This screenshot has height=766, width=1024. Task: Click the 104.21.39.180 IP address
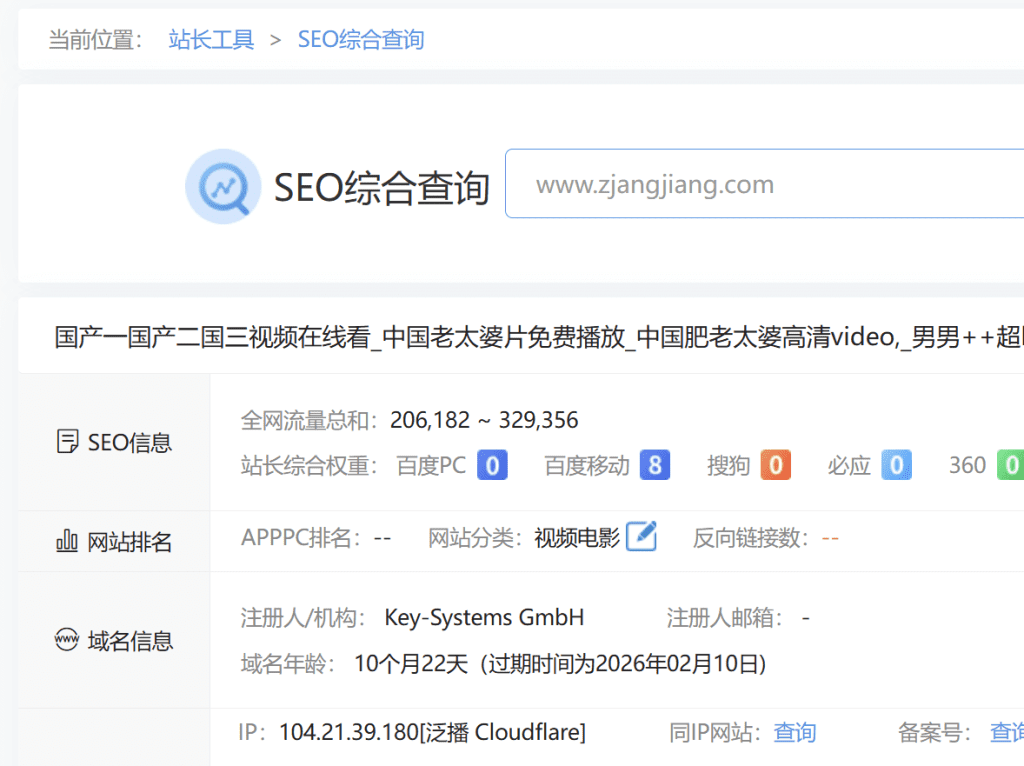tap(348, 733)
